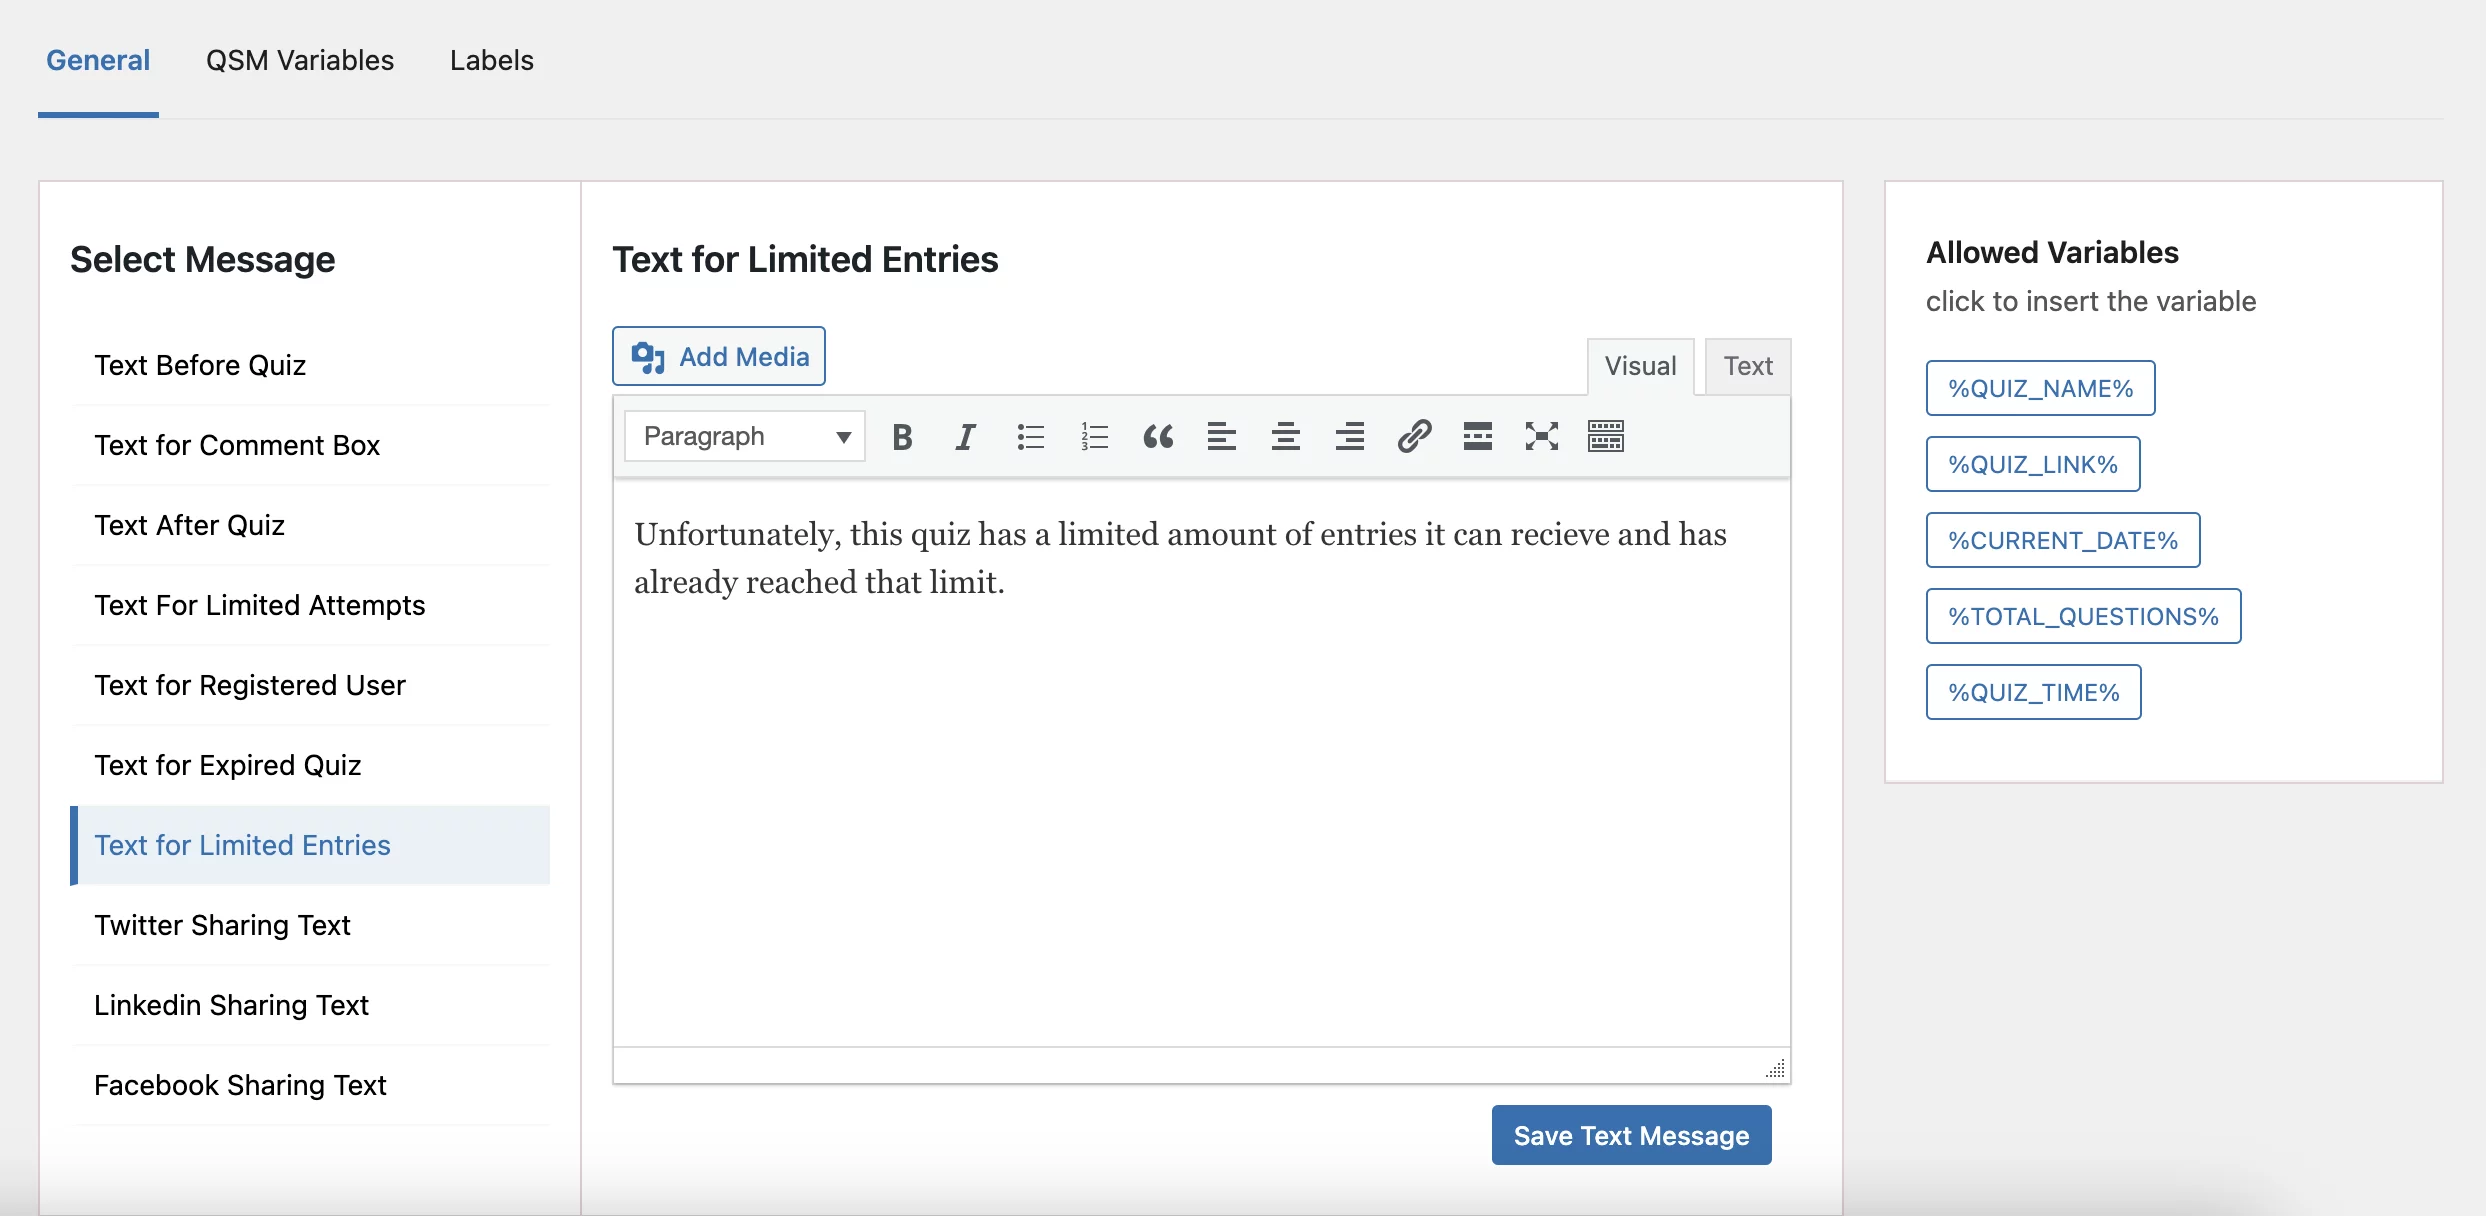Insert a bulleted list
Image resolution: width=2486 pixels, height=1216 pixels.
point(1030,437)
